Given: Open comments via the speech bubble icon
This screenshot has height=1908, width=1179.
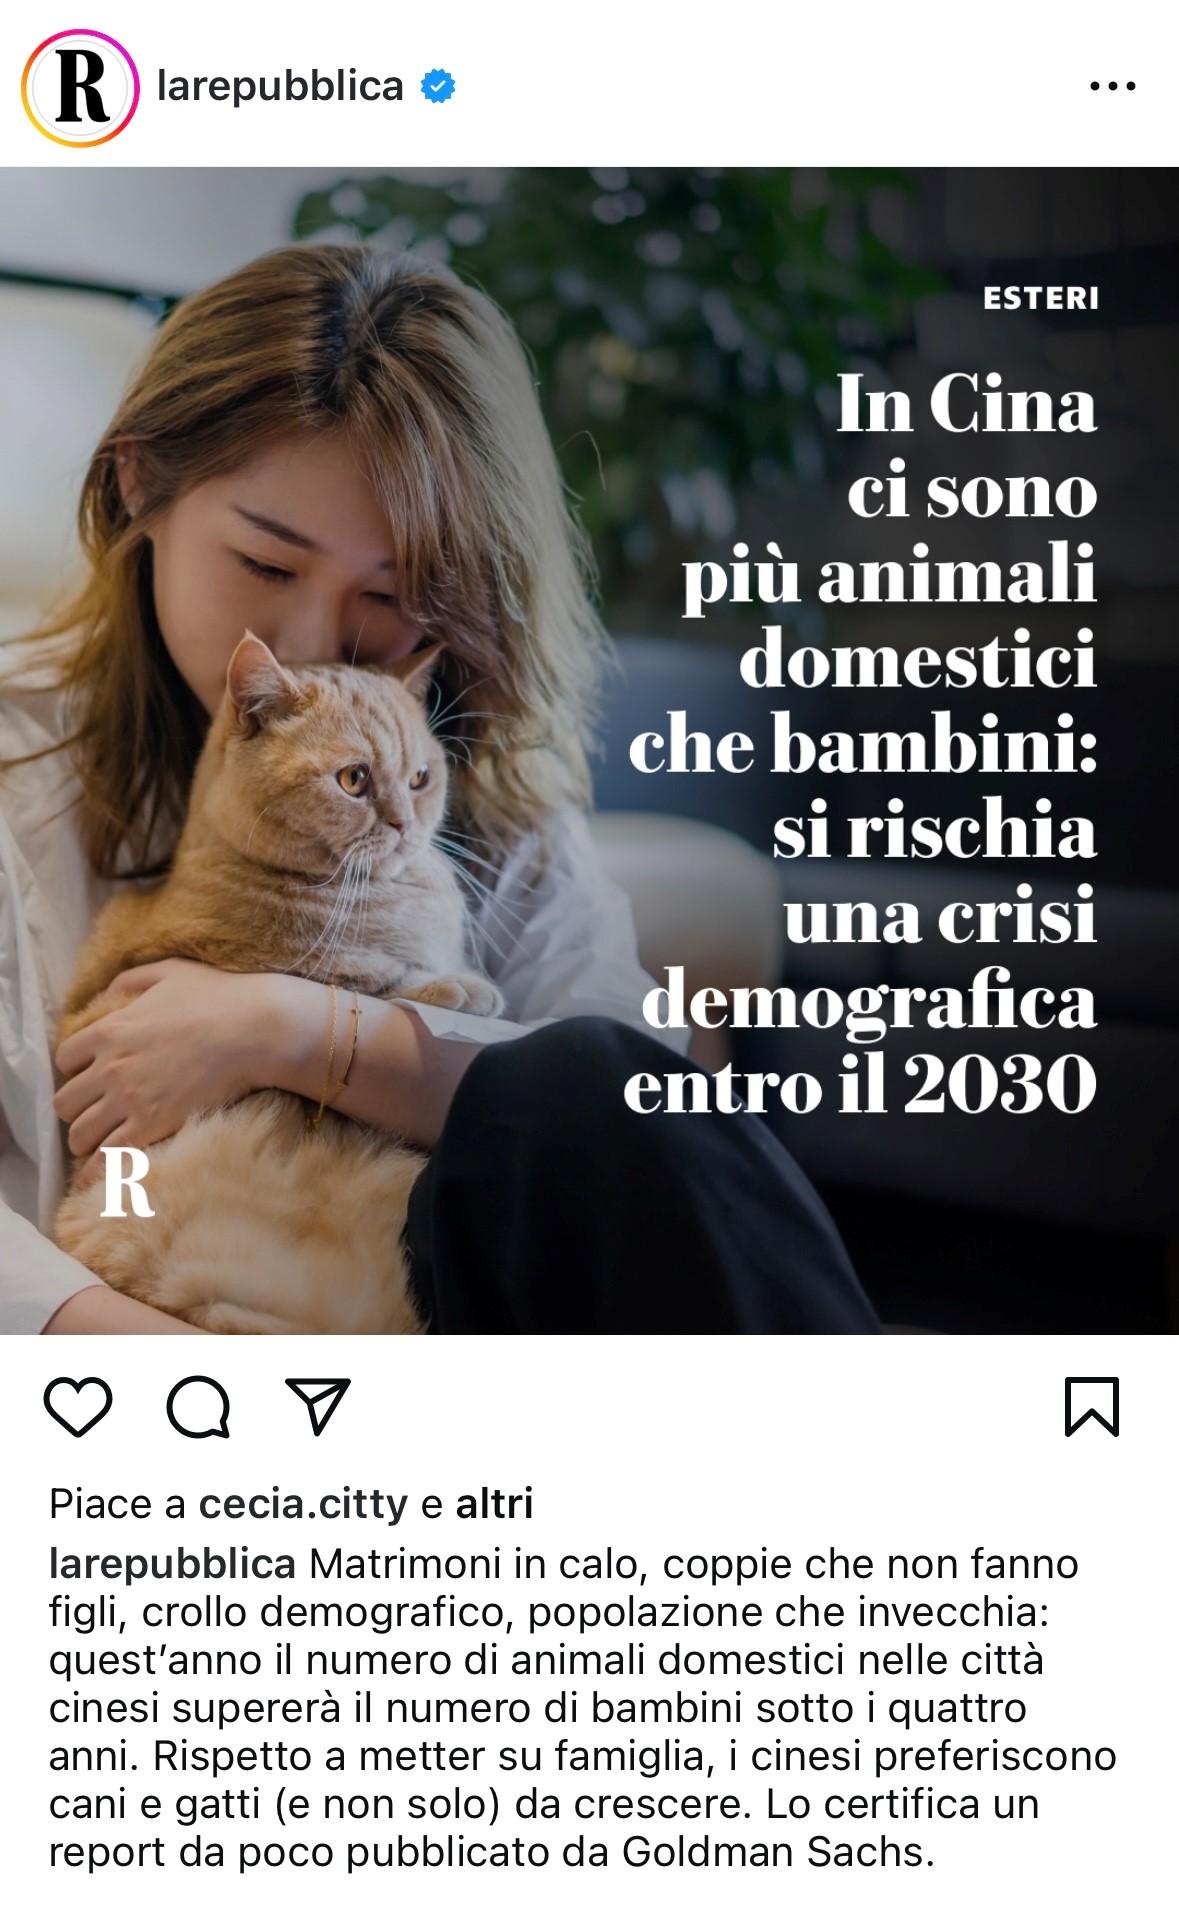Looking at the screenshot, I should click(198, 1407).
